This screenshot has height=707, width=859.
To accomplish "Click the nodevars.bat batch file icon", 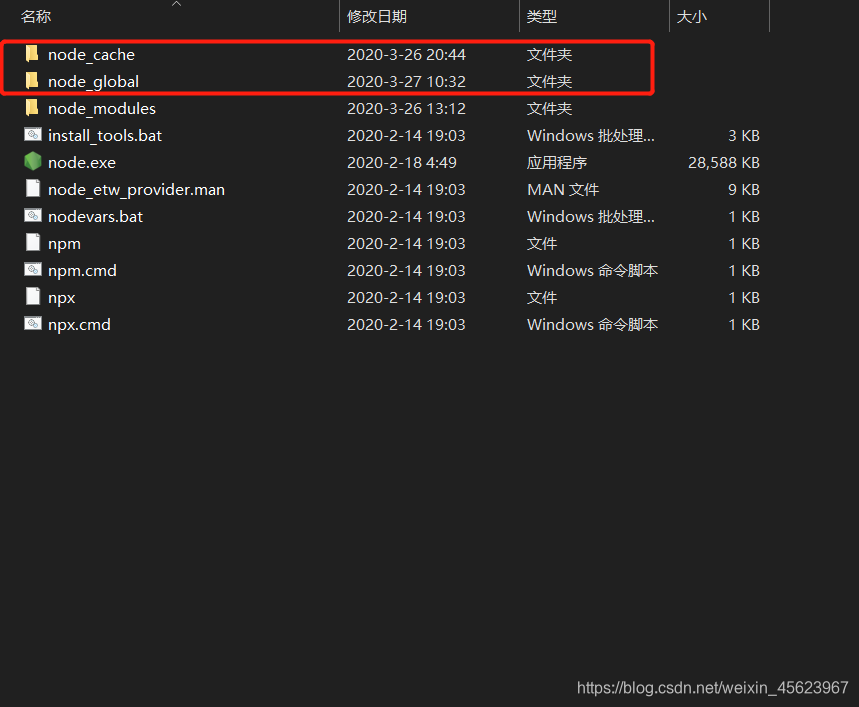I will point(33,215).
